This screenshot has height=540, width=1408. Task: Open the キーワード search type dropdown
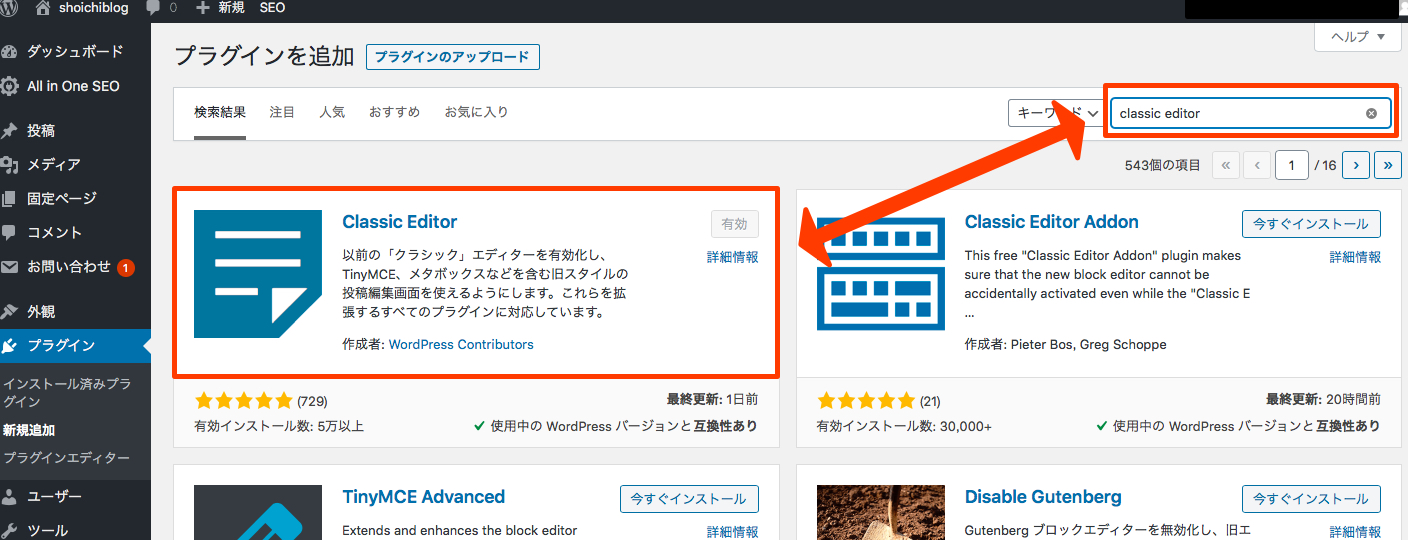[x=1054, y=113]
